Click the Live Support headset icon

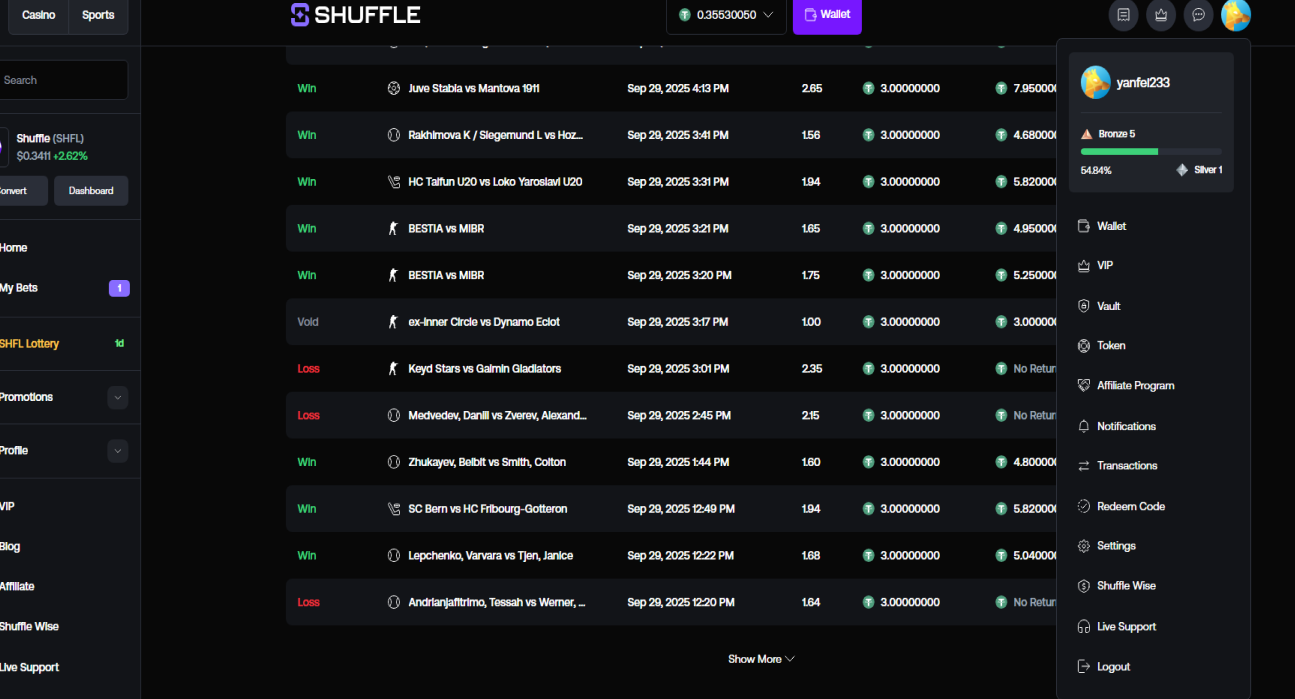[x=1083, y=627]
